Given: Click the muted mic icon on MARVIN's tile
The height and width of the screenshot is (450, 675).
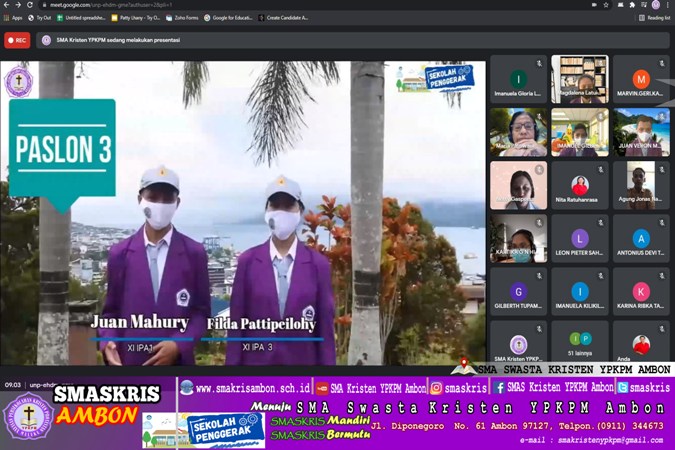Looking at the screenshot, I should (x=662, y=63).
